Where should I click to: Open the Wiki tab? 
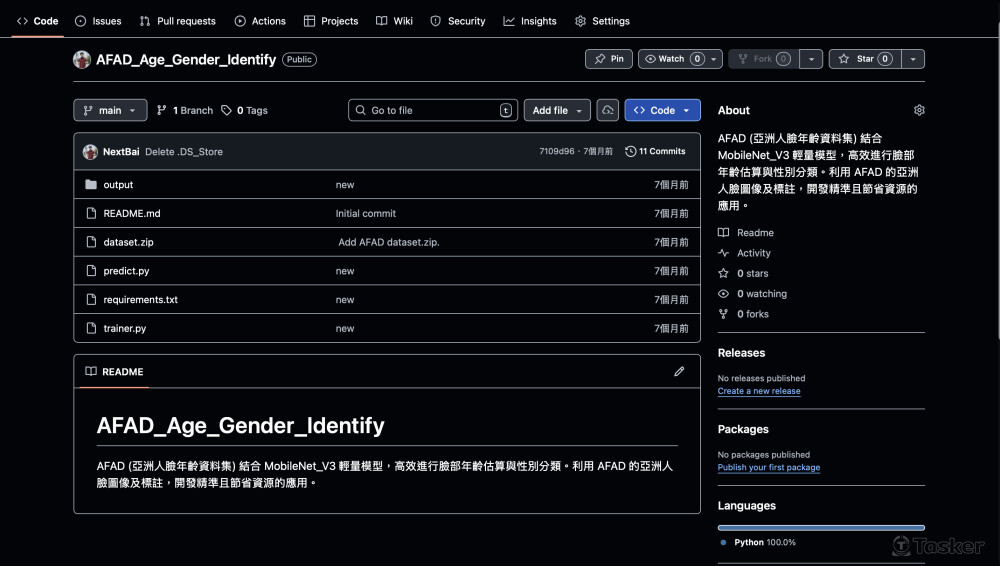394,21
